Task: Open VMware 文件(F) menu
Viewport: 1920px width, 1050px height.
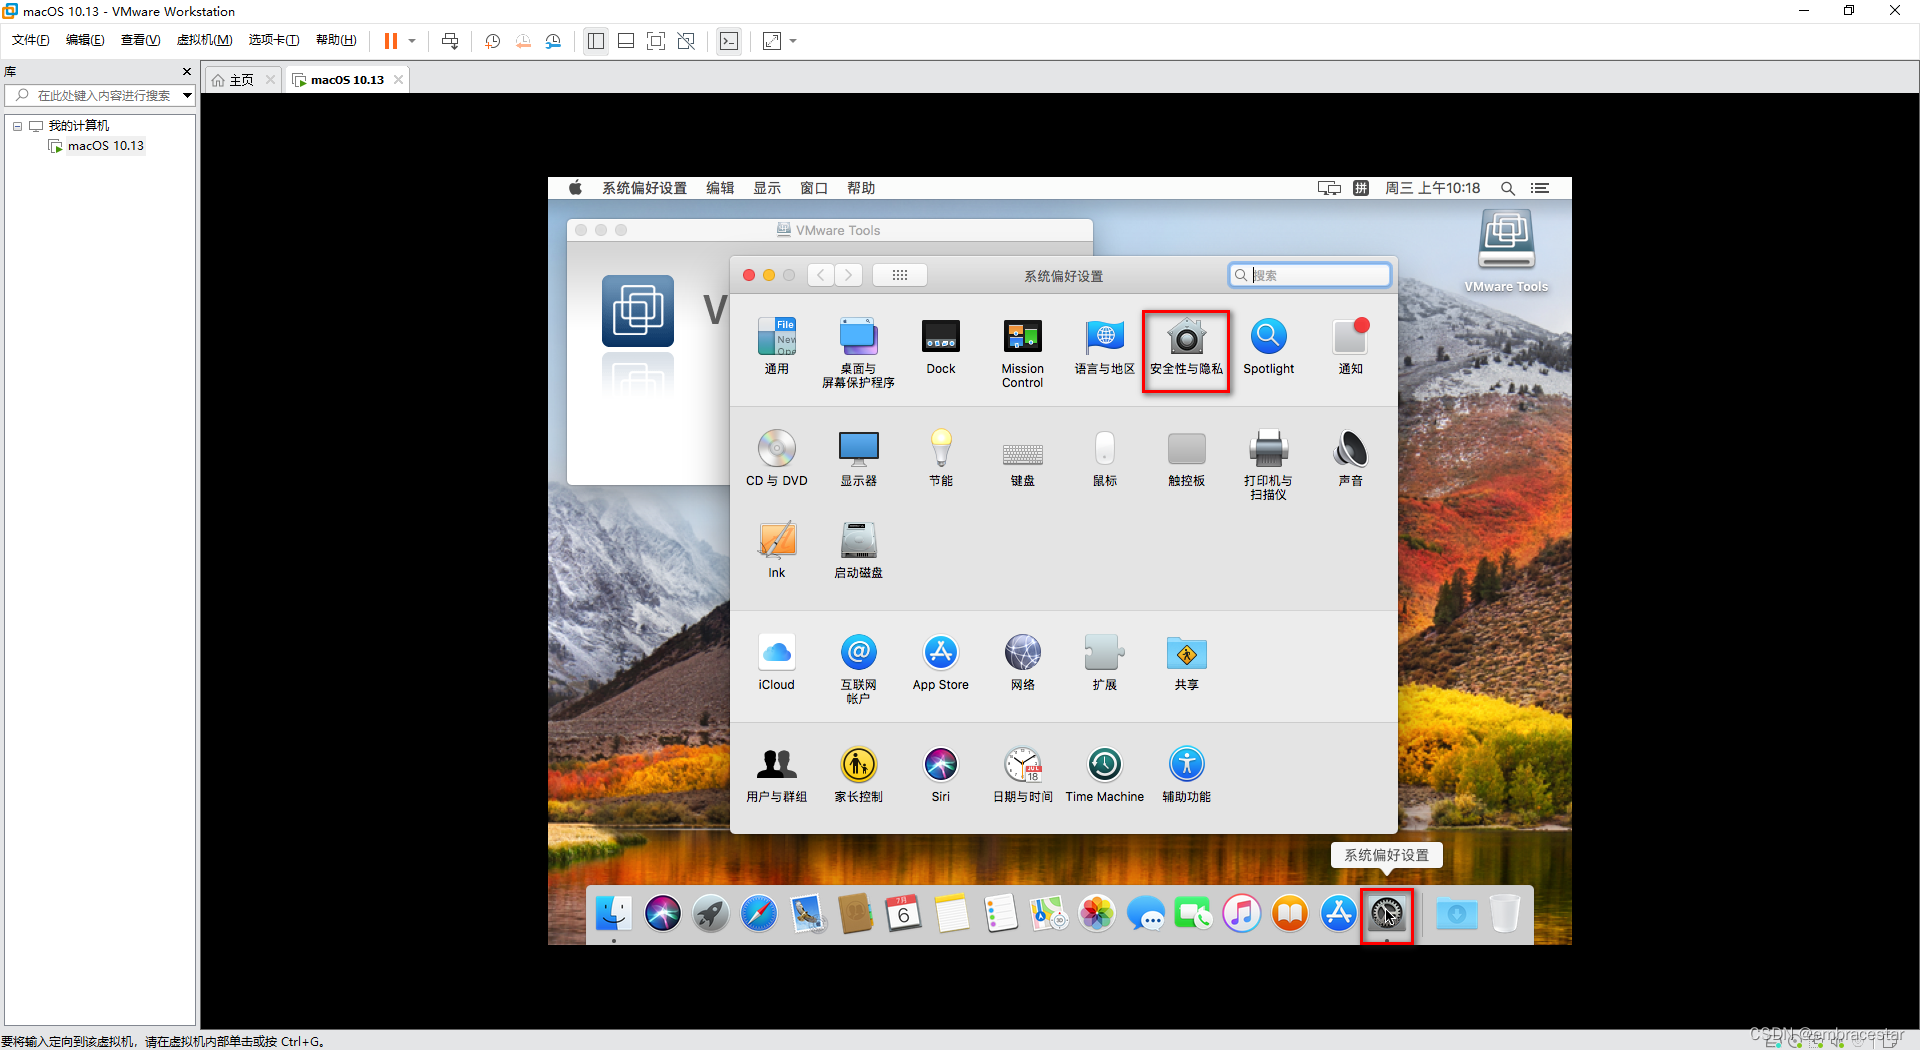Action: (x=30, y=40)
